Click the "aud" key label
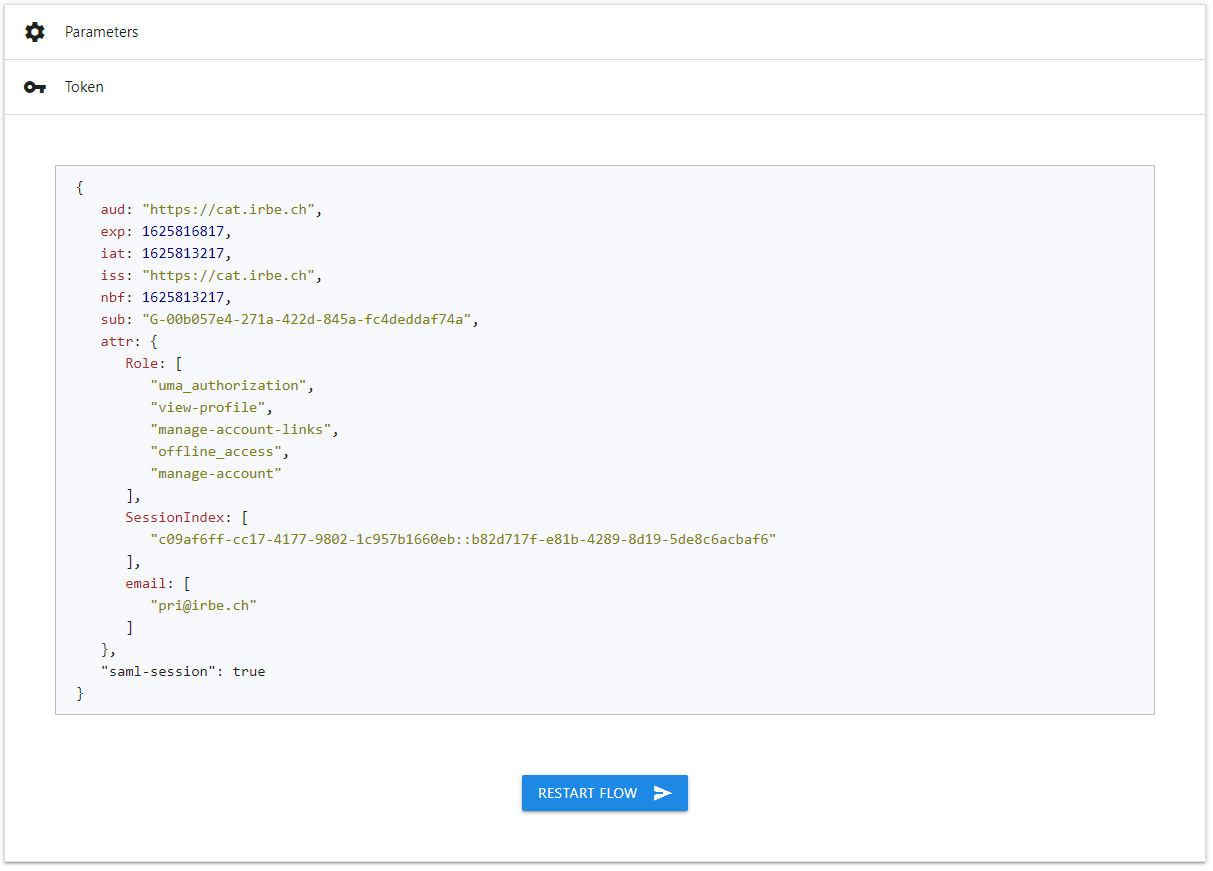1213x871 pixels. point(113,210)
